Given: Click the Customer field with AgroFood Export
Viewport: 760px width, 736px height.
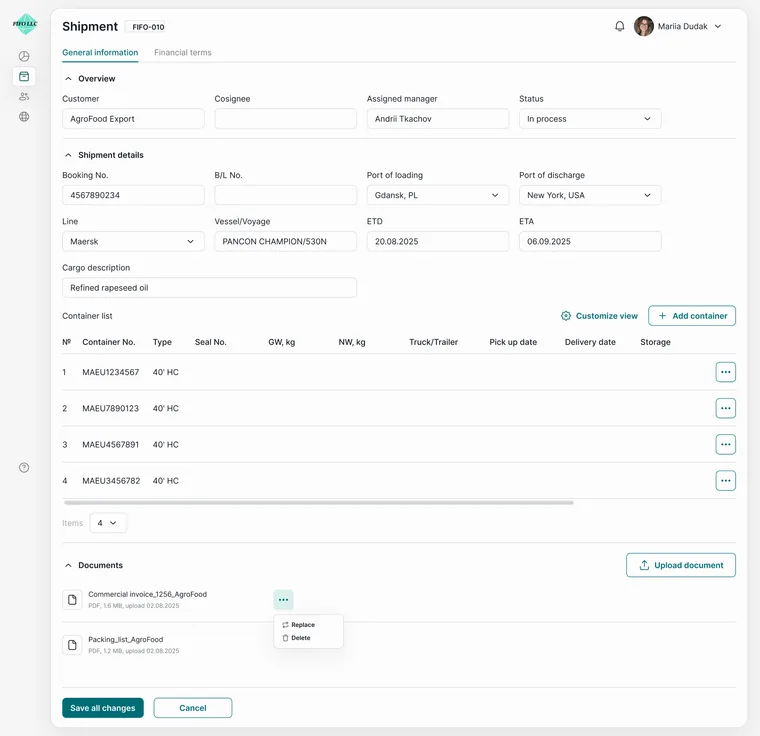Looking at the screenshot, I should tap(133, 119).
